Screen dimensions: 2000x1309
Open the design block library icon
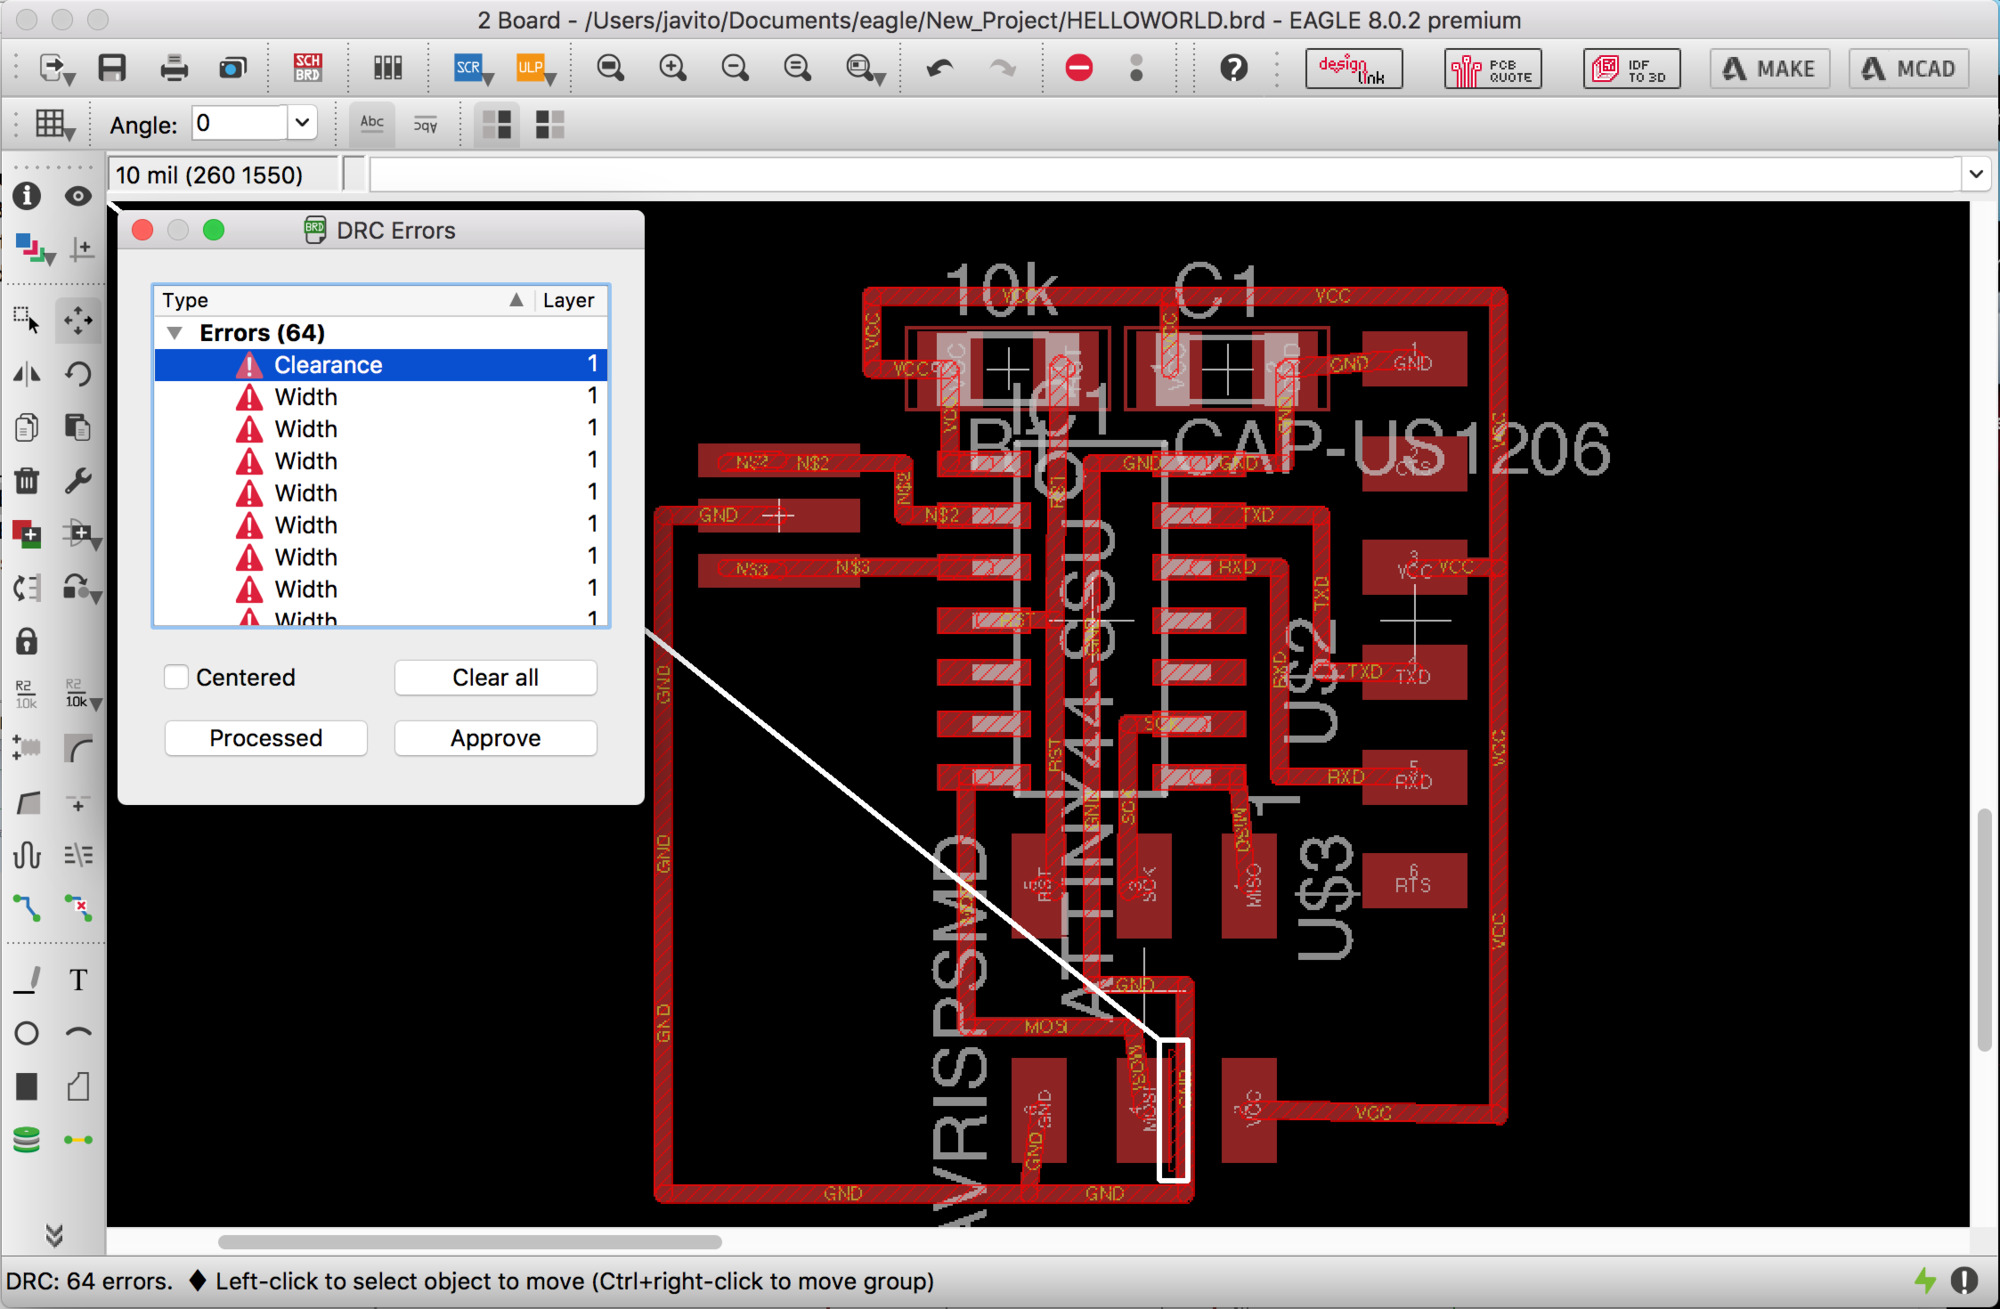pos(388,68)
